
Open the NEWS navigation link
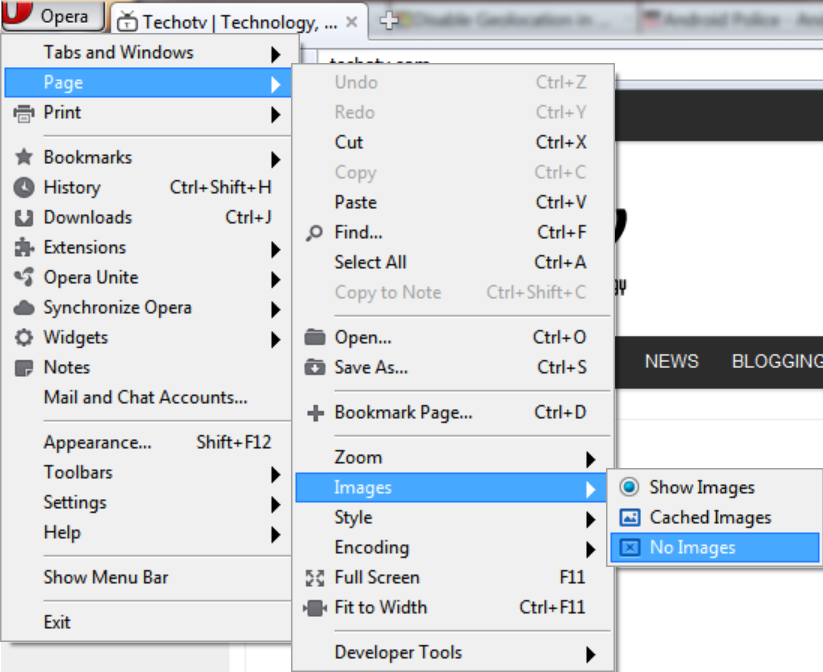pos(671,361)
